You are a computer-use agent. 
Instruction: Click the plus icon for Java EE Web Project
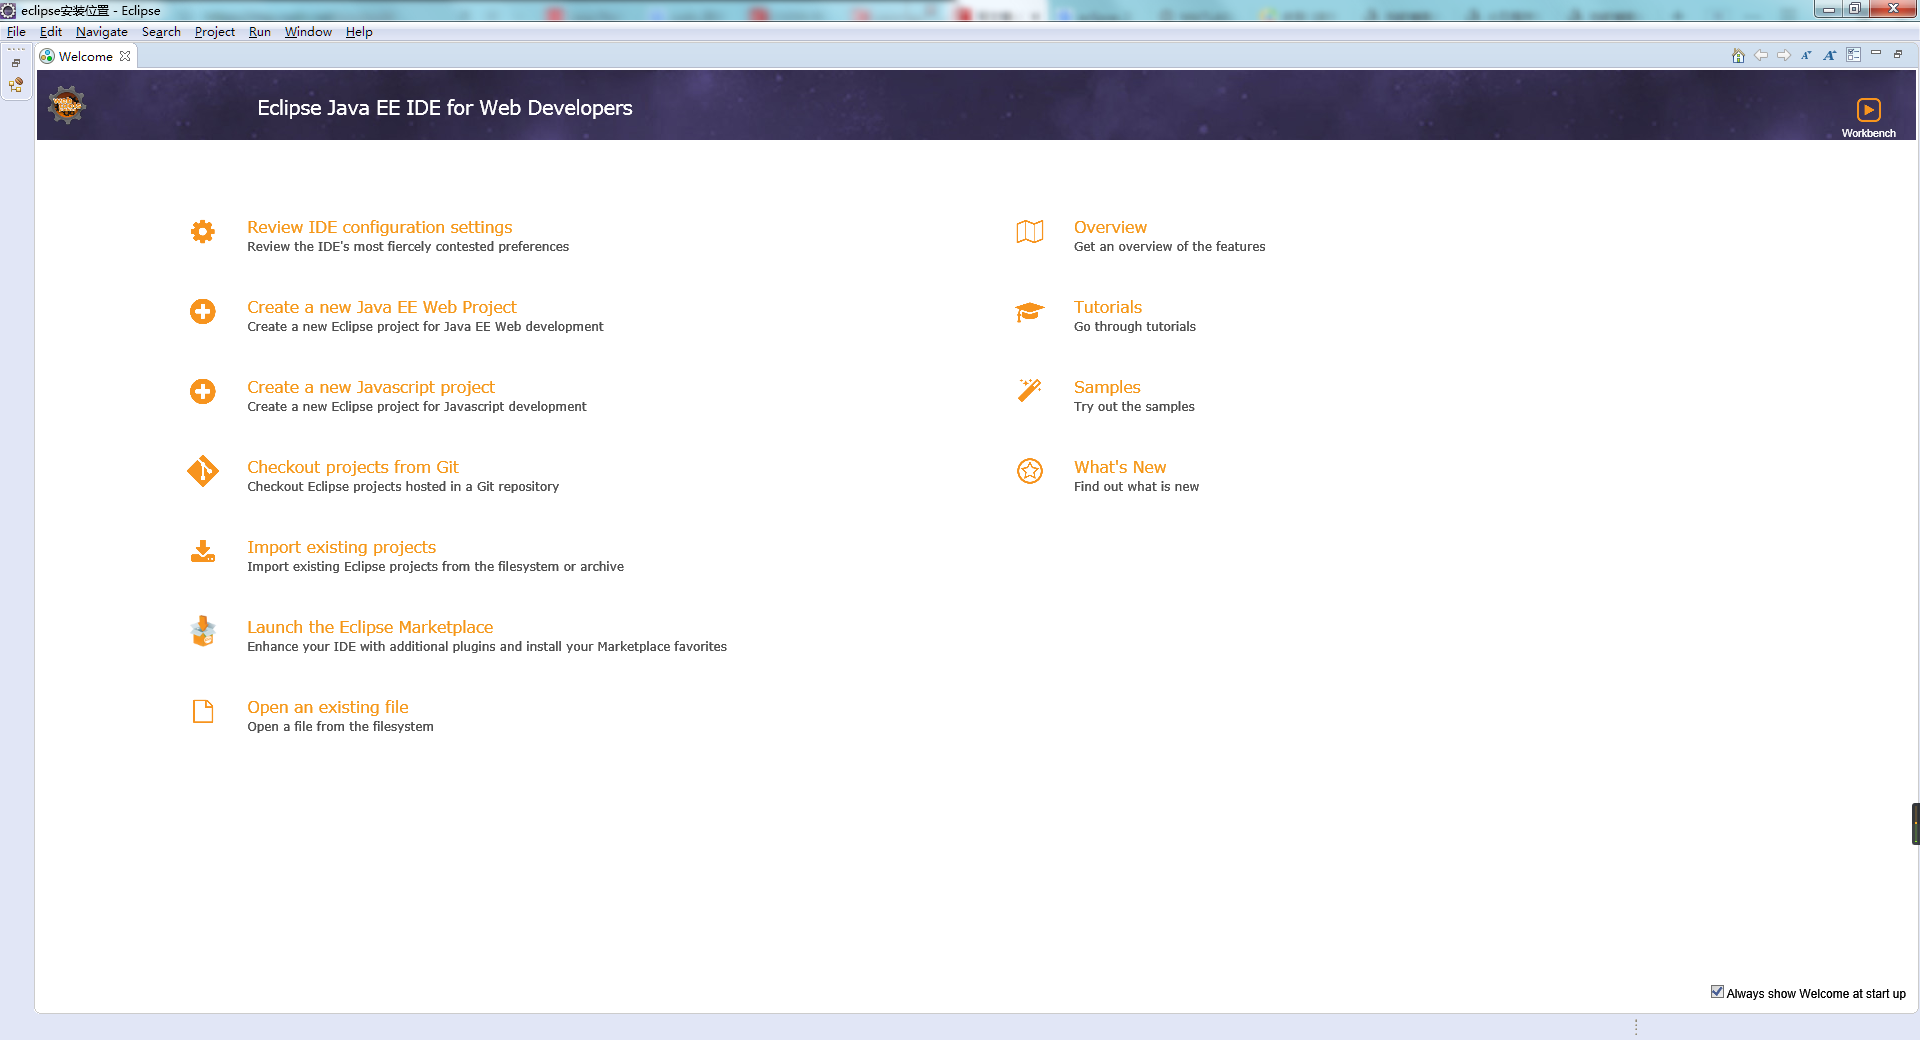(203, 312)
